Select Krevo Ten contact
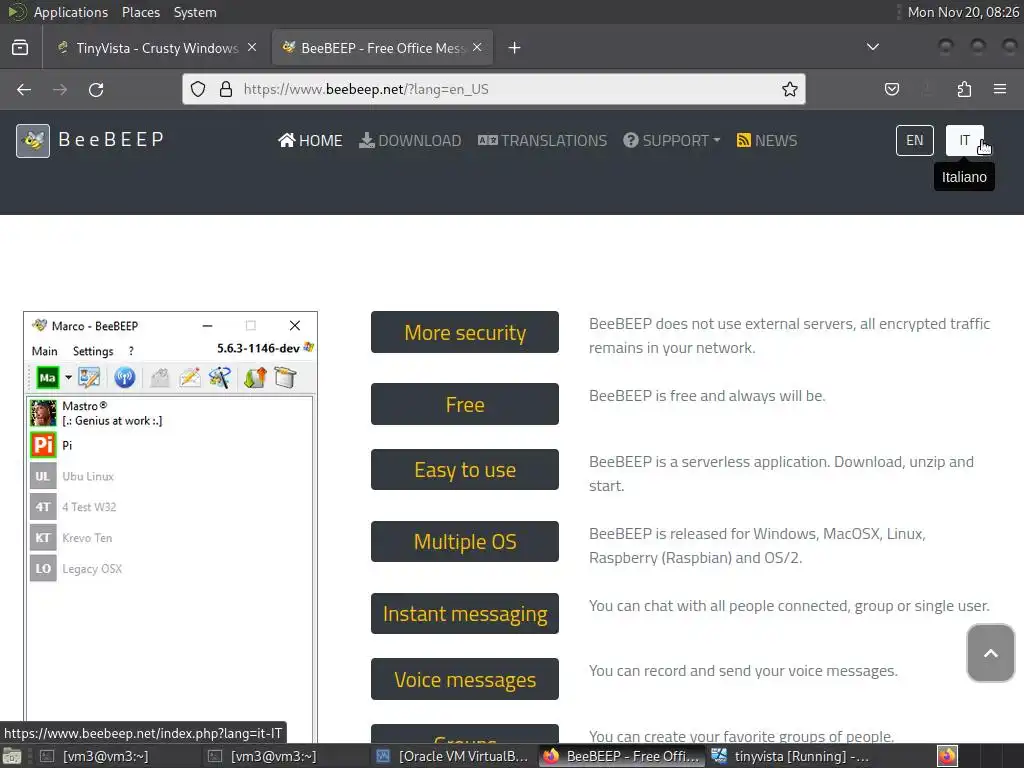 170,537
